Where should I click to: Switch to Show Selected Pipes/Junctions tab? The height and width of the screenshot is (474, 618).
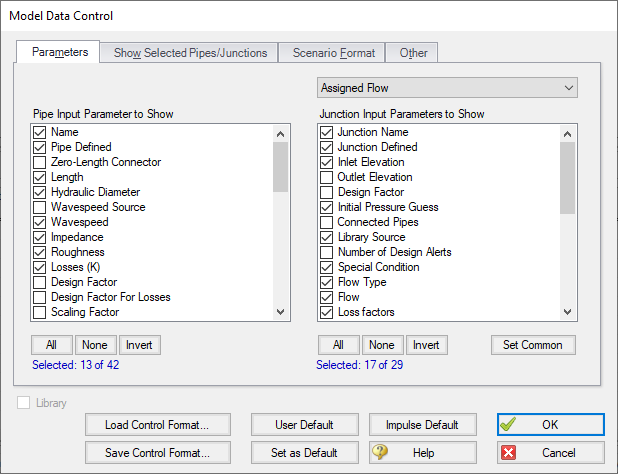click(x=189, y=52)
